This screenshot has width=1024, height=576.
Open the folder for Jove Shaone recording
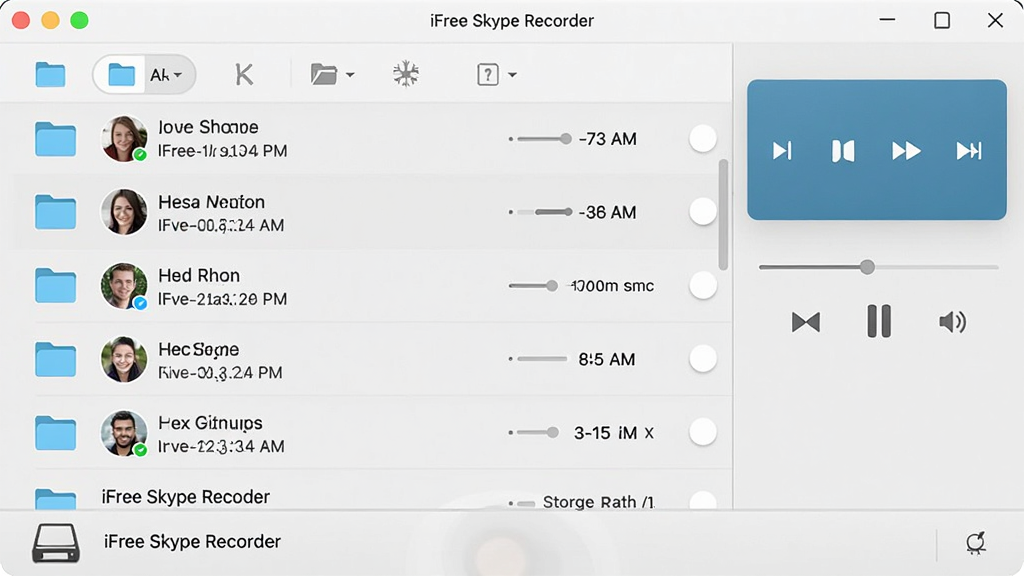56,139
